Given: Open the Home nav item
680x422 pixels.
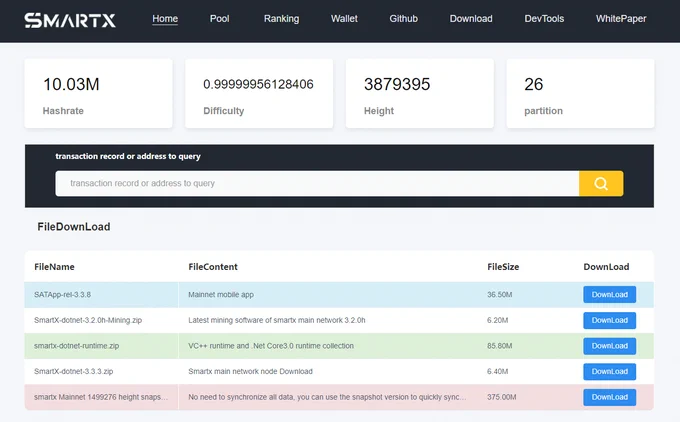Looking at the screenshot, I should (165, 19).
